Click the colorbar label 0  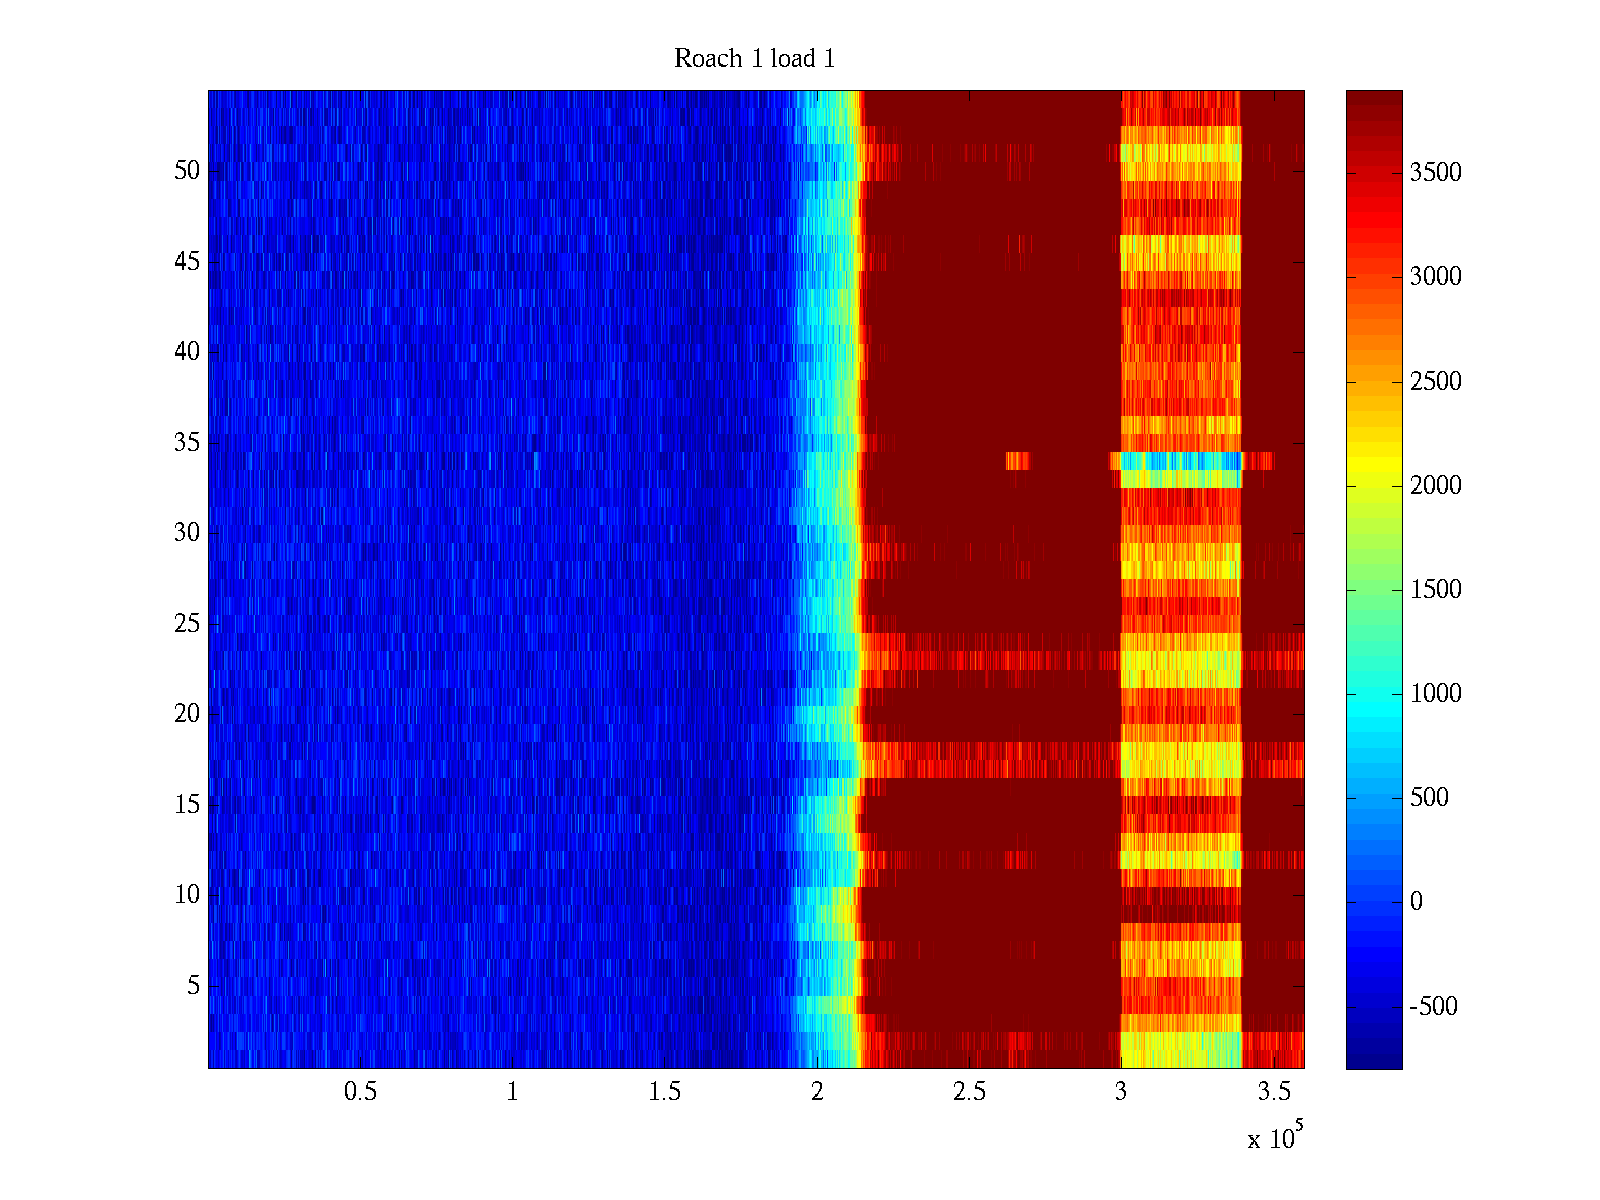(1416, 902)
